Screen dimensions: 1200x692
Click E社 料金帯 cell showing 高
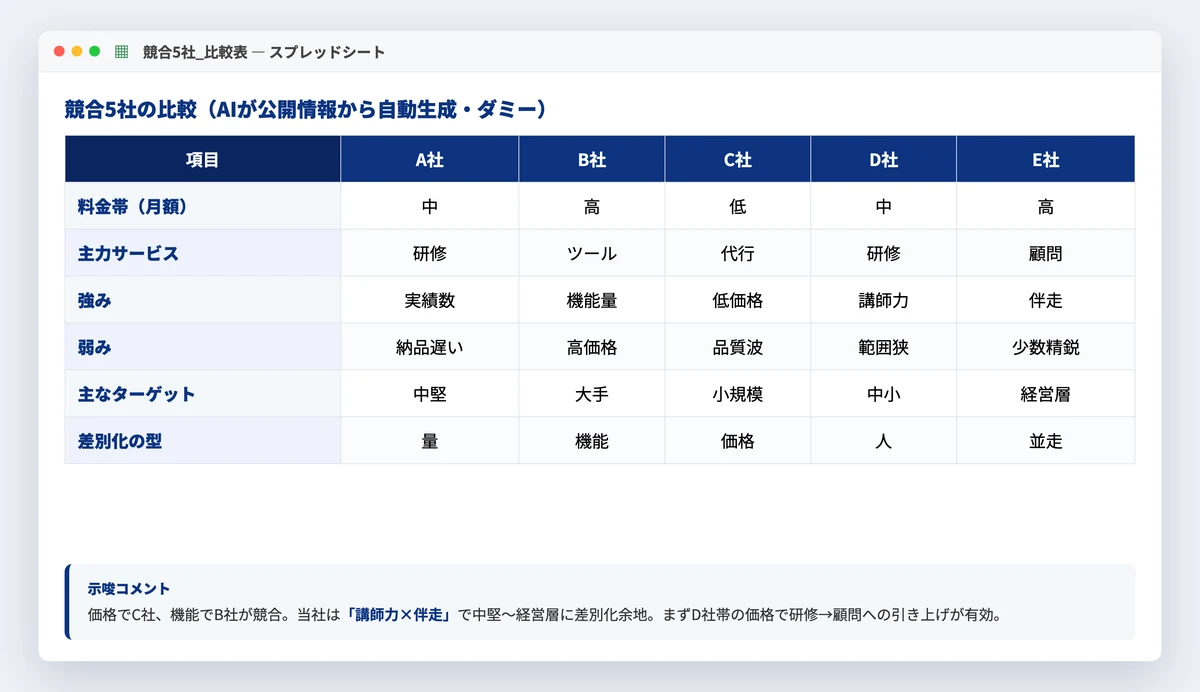pos(1046,206)
